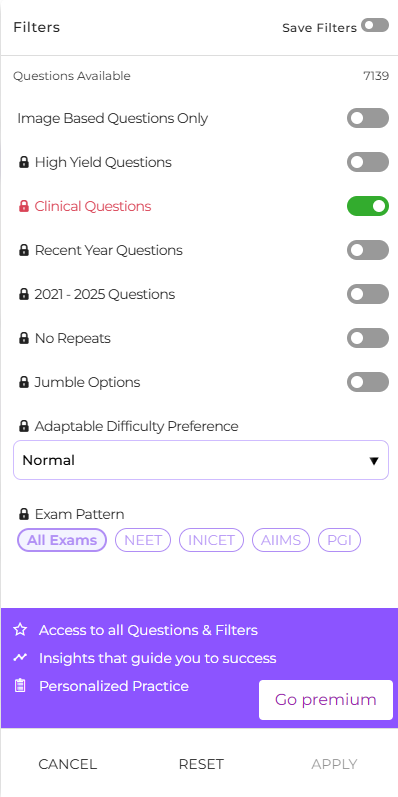Viewport: 398px width, 797px height.
Task: Enable Image Based Questions Only toggle
Action: tap(368, 118)
